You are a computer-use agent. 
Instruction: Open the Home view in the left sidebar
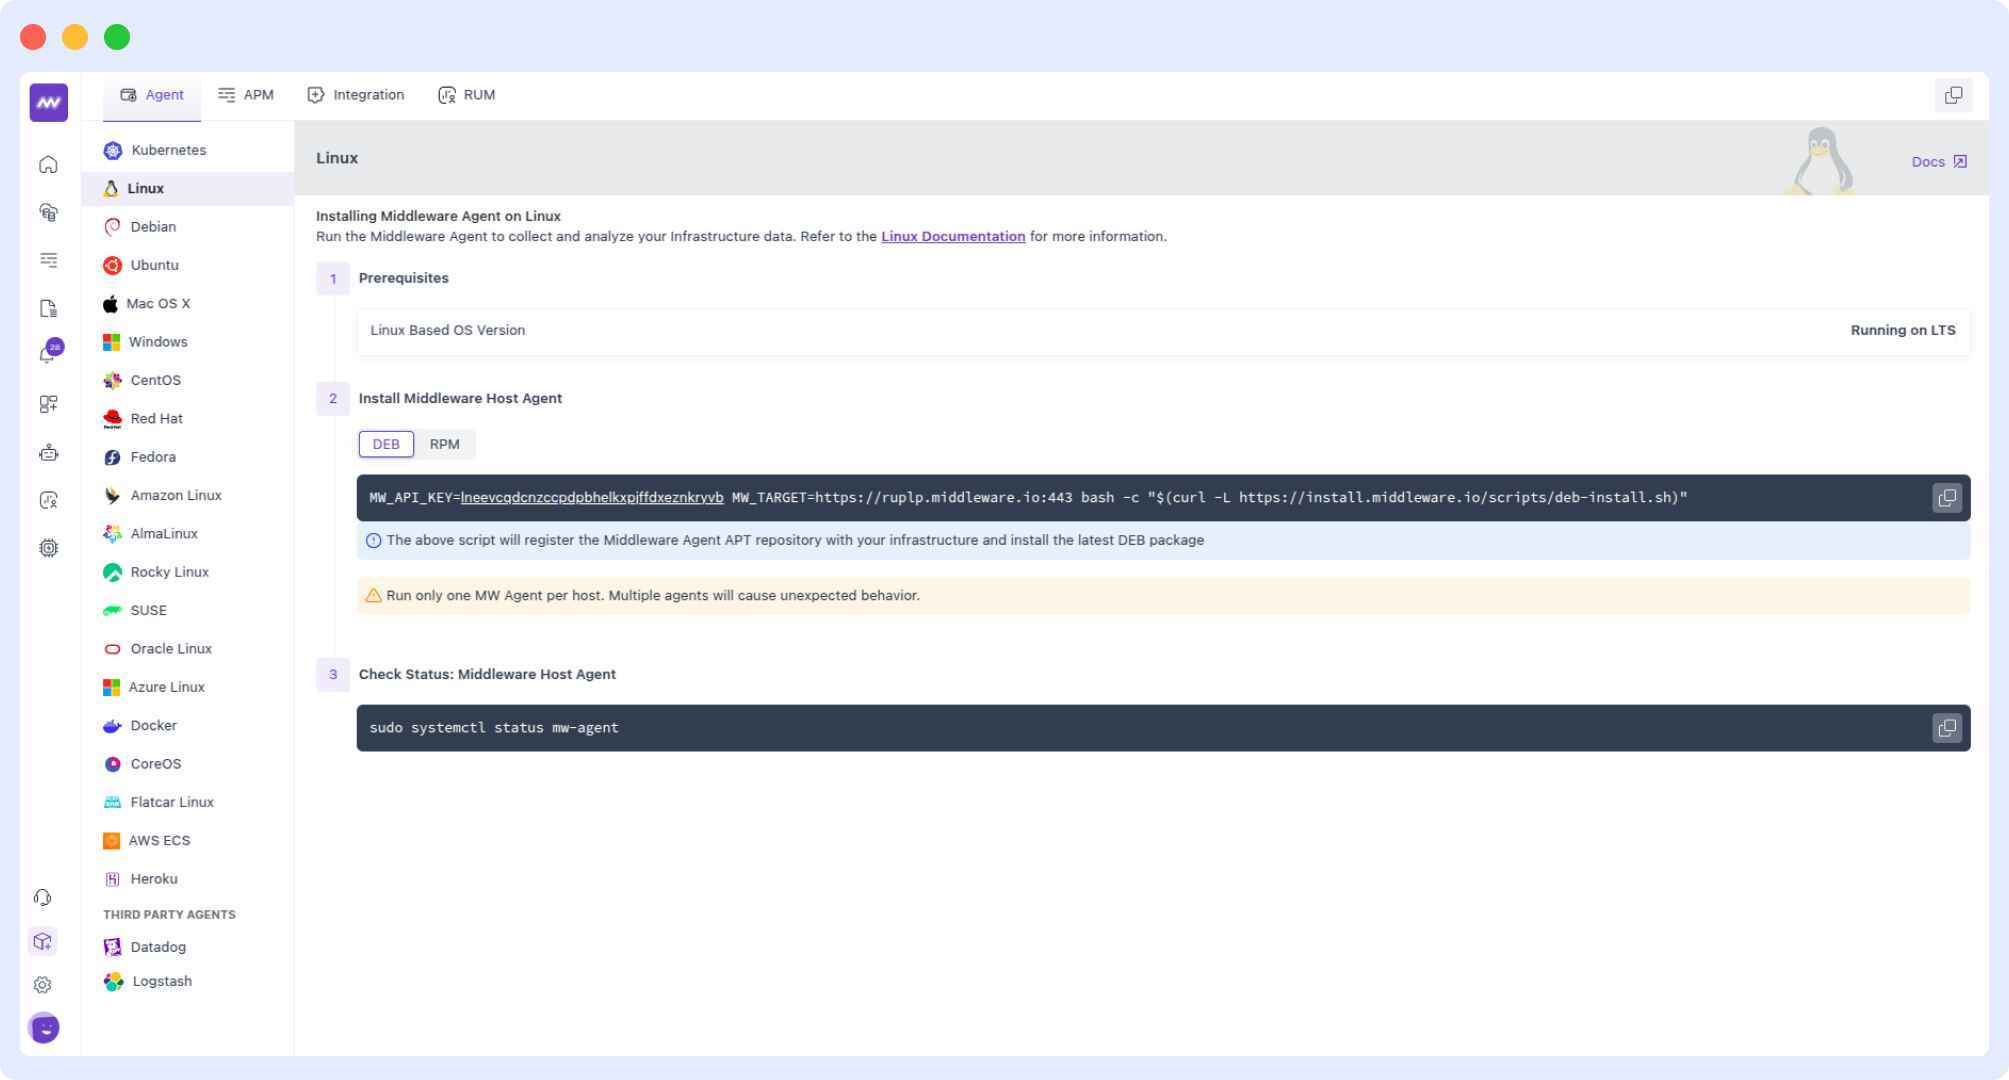click(x=47, y=163)
